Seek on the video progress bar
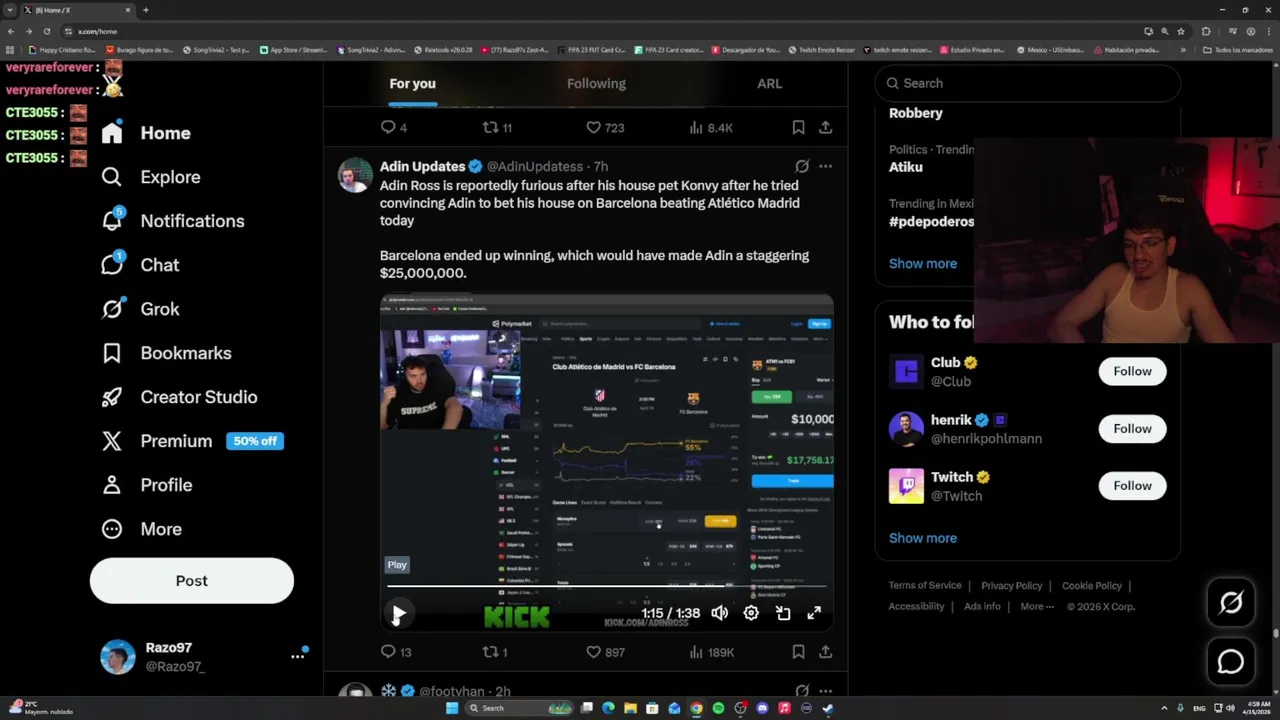 606,586
